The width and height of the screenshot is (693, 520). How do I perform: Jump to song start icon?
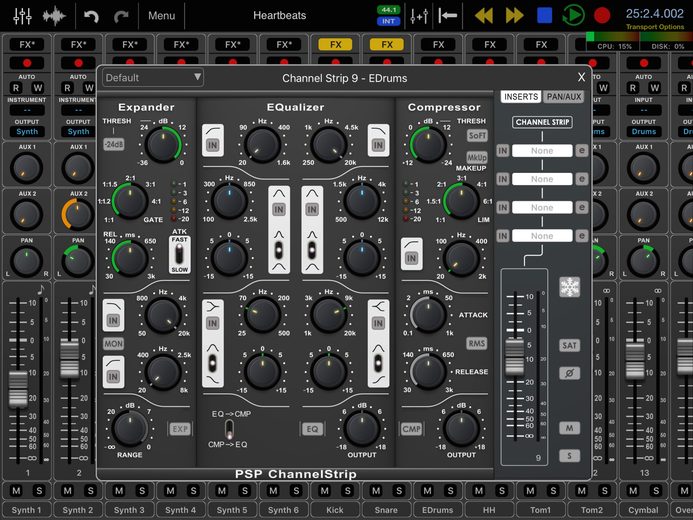447,16
